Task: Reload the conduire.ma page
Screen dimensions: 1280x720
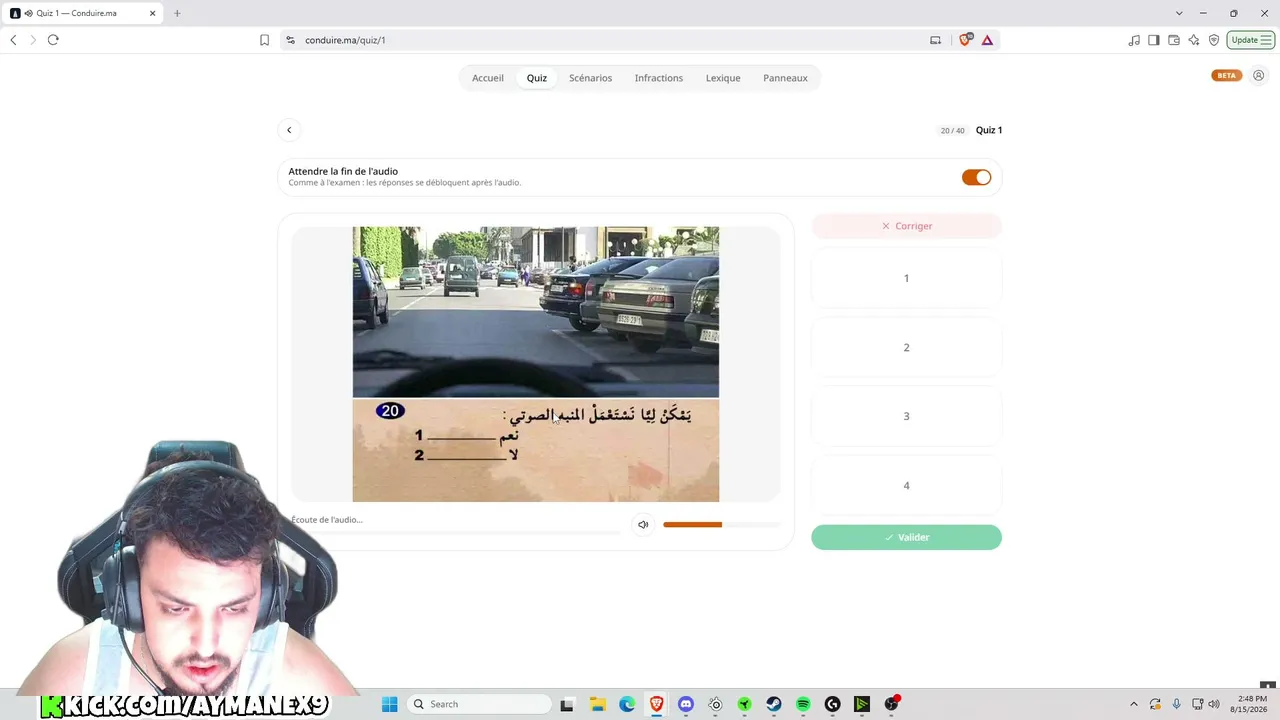Action: click(53, 40)
